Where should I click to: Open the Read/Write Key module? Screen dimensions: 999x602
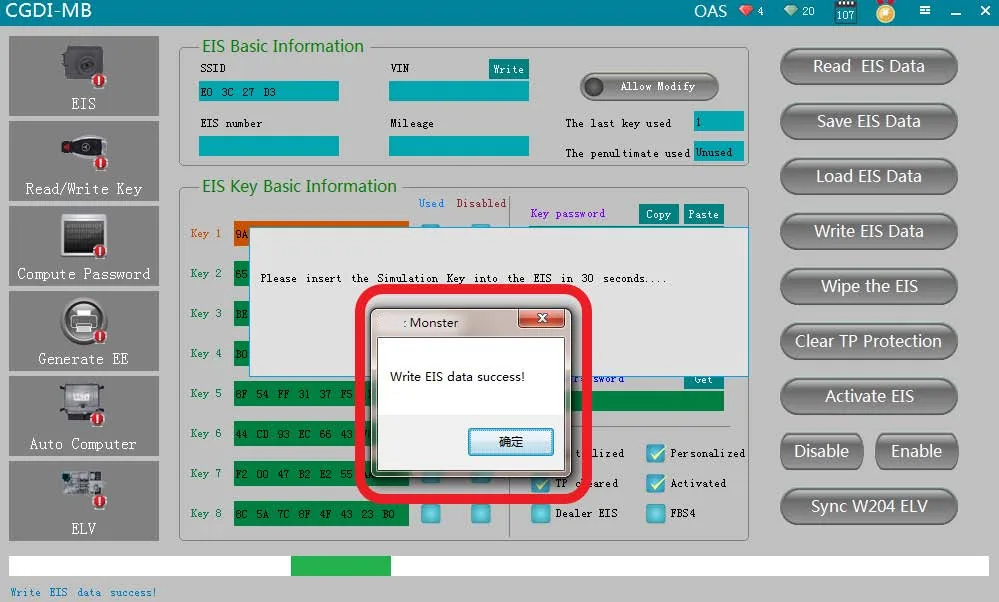pos(83,161)
